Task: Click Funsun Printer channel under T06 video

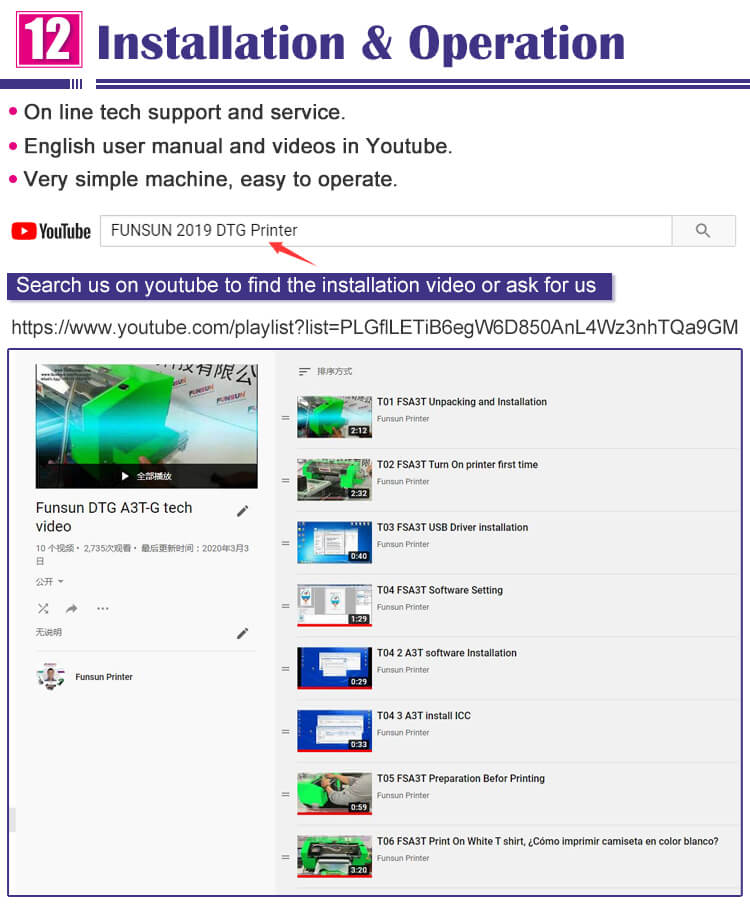Action: tap(403, 858)
